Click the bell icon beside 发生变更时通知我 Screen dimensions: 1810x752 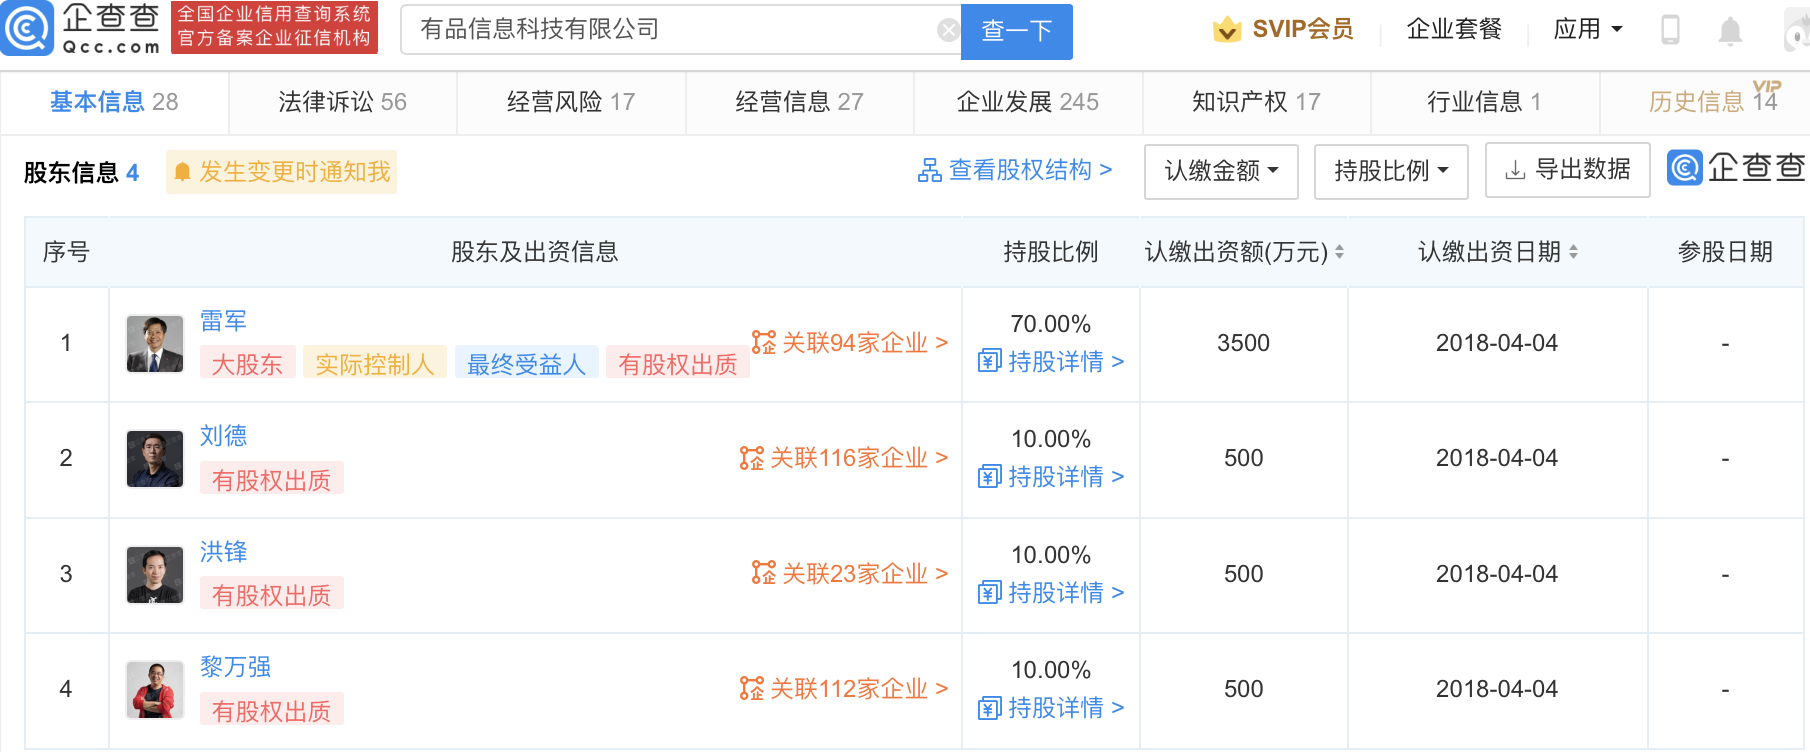point(182,172)
